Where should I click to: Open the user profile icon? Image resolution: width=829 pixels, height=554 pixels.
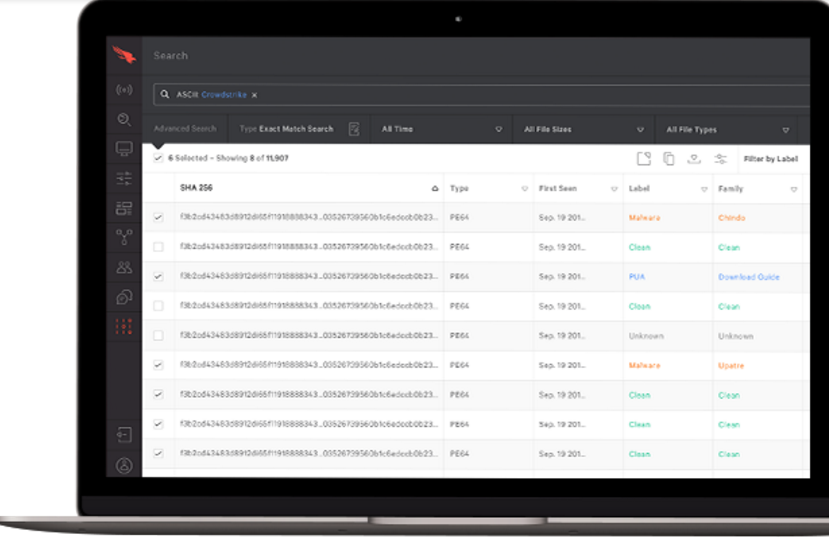tap(124, 465)
